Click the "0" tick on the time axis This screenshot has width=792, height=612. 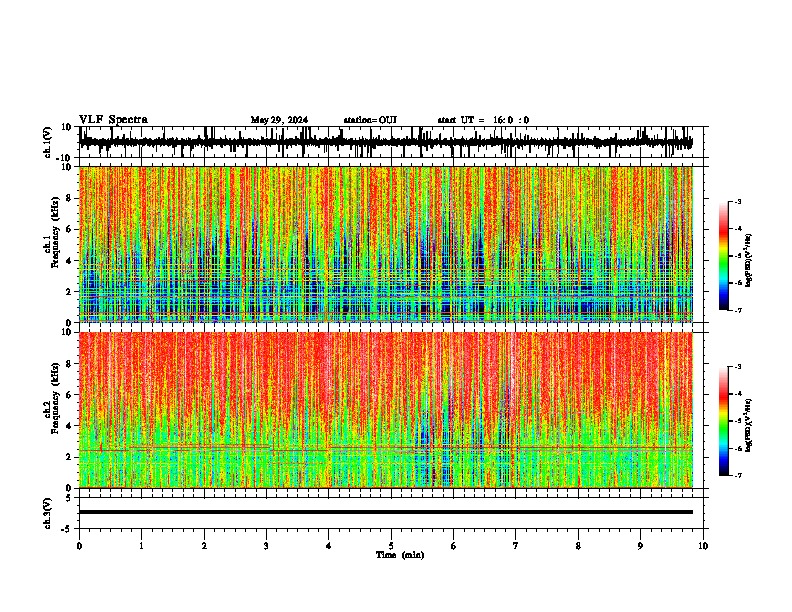coord(79,546)
